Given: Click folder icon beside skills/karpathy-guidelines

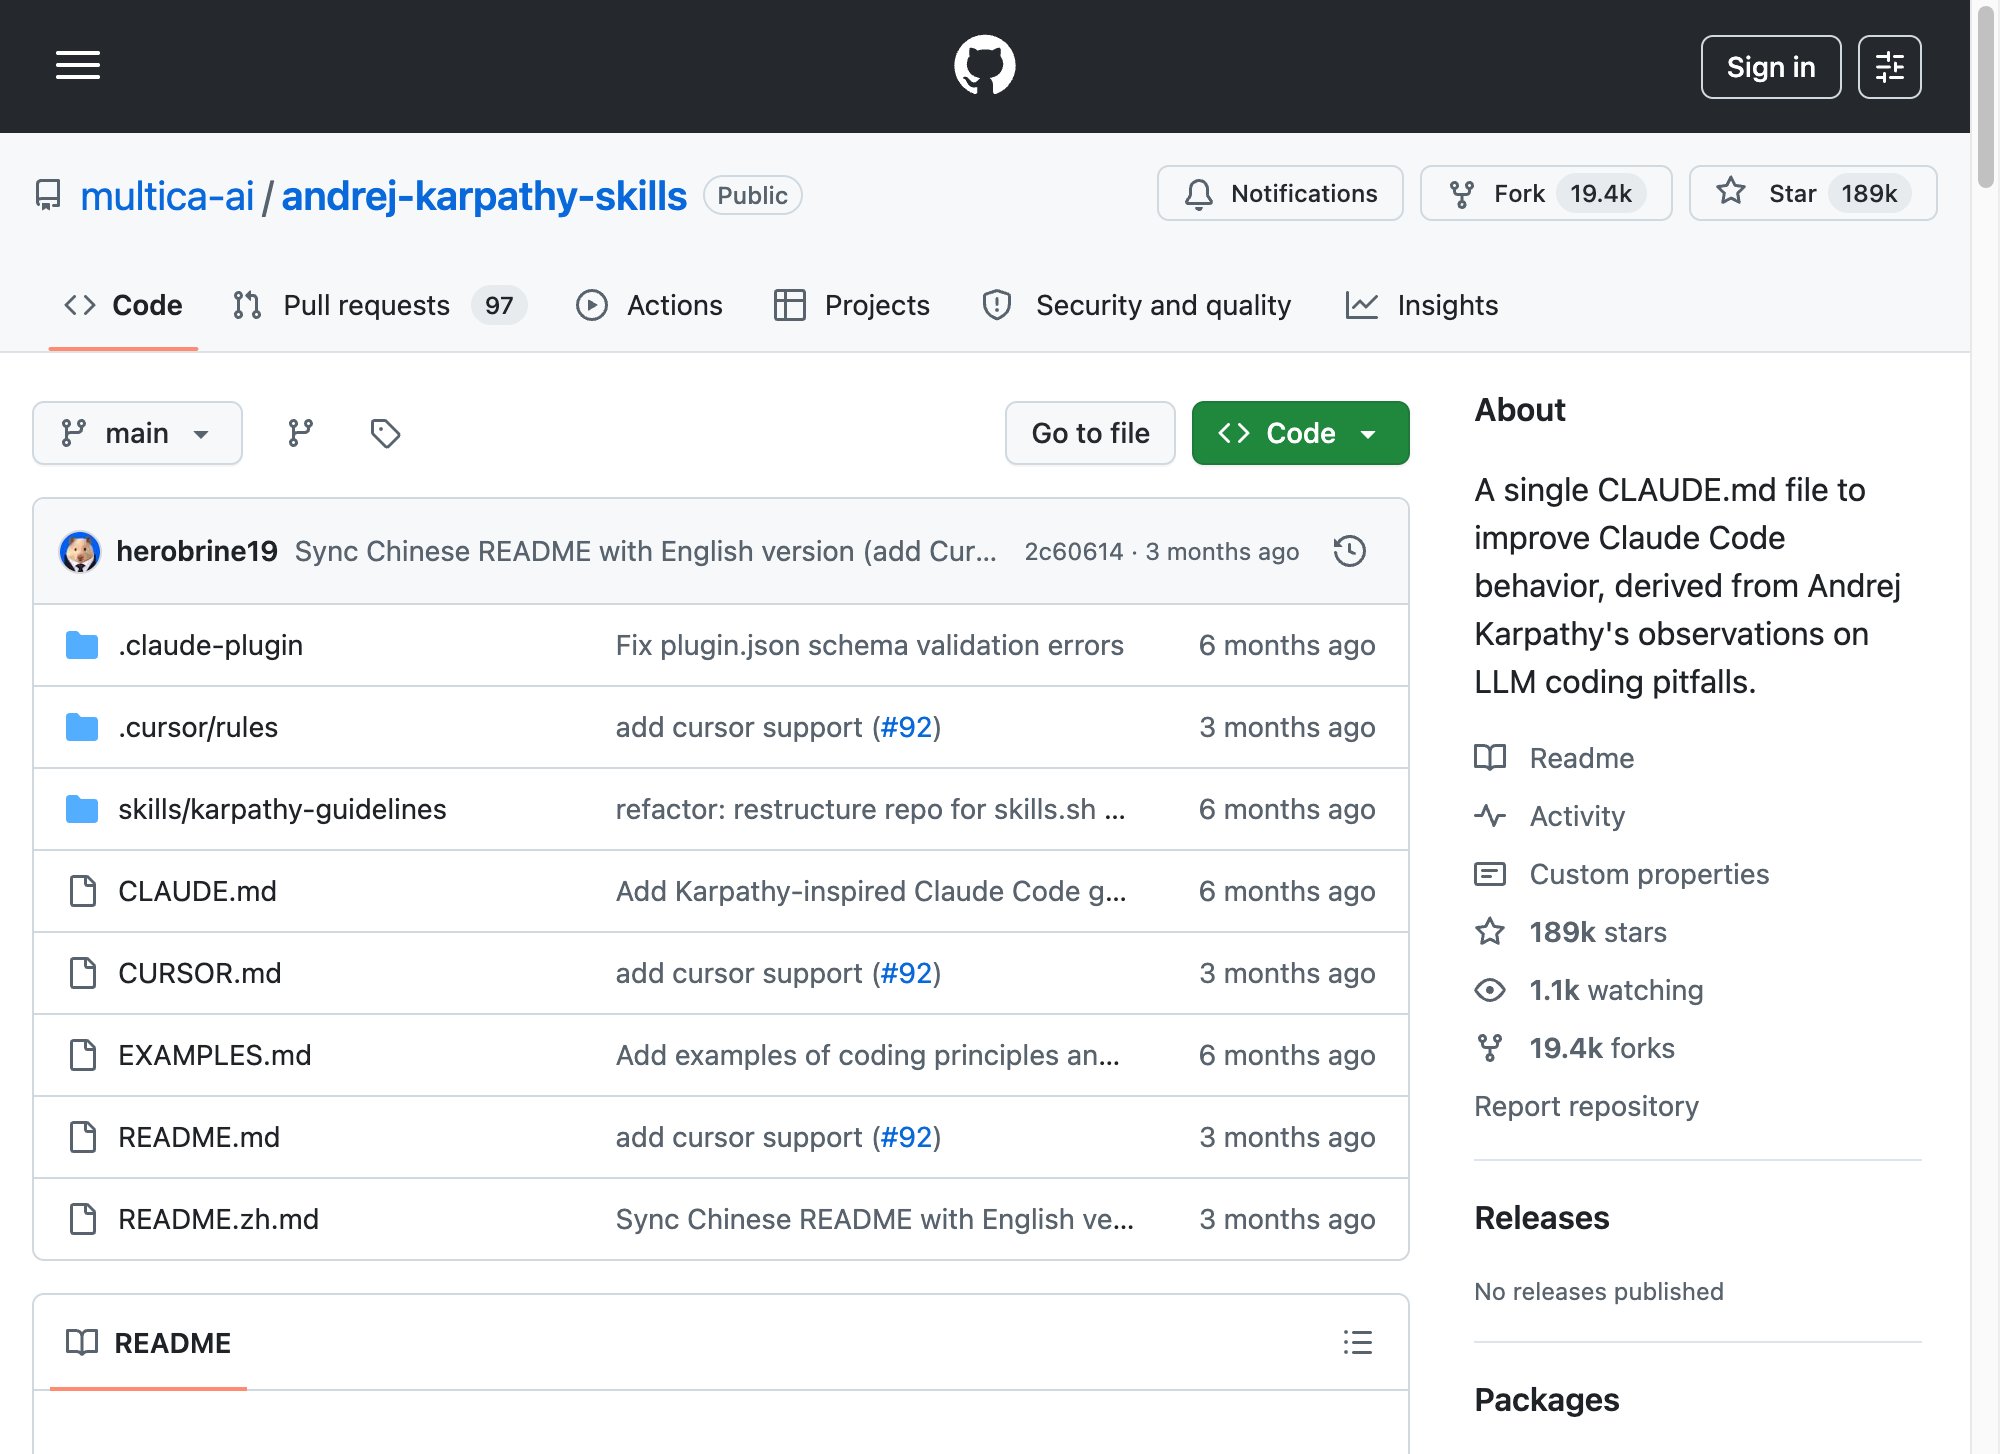Looking at the screenshot, I should [x=82, y=809].
